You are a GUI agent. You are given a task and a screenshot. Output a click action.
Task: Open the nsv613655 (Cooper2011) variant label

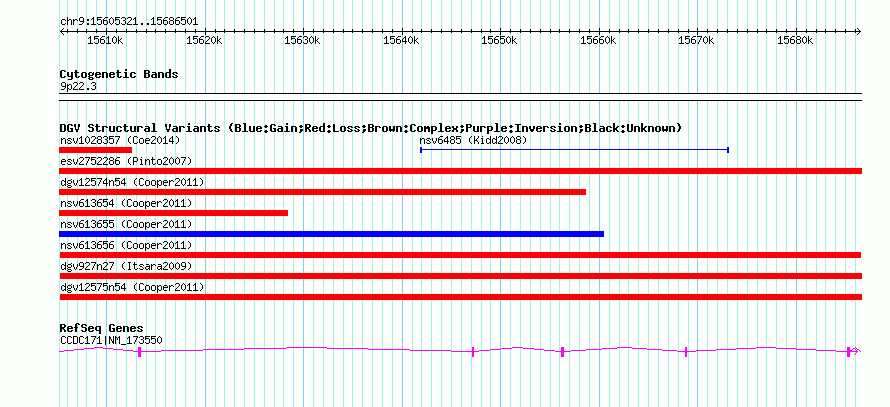coord(126,224)
